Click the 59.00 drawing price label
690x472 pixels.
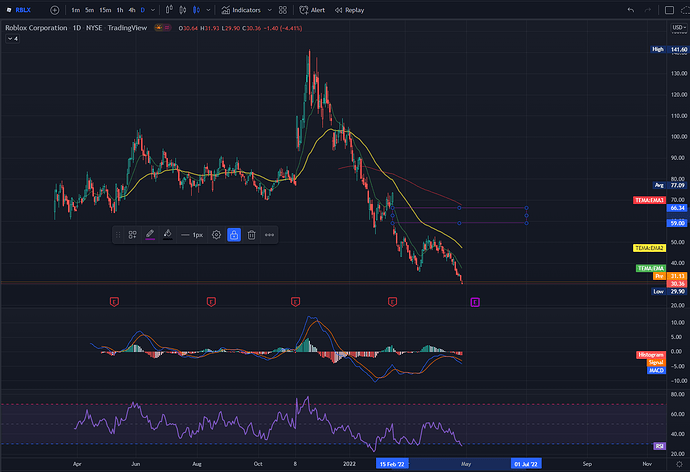677,223
